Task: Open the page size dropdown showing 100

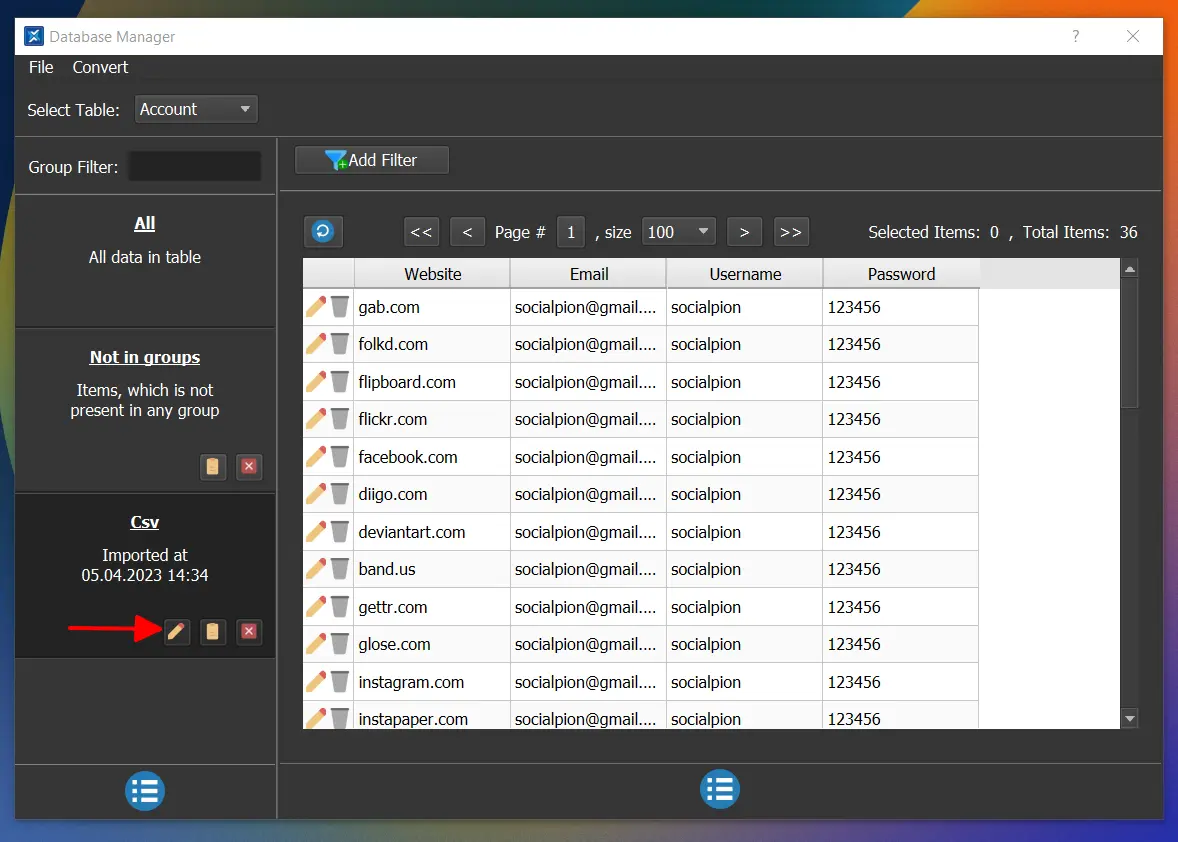Action: [x=678, y=232]
